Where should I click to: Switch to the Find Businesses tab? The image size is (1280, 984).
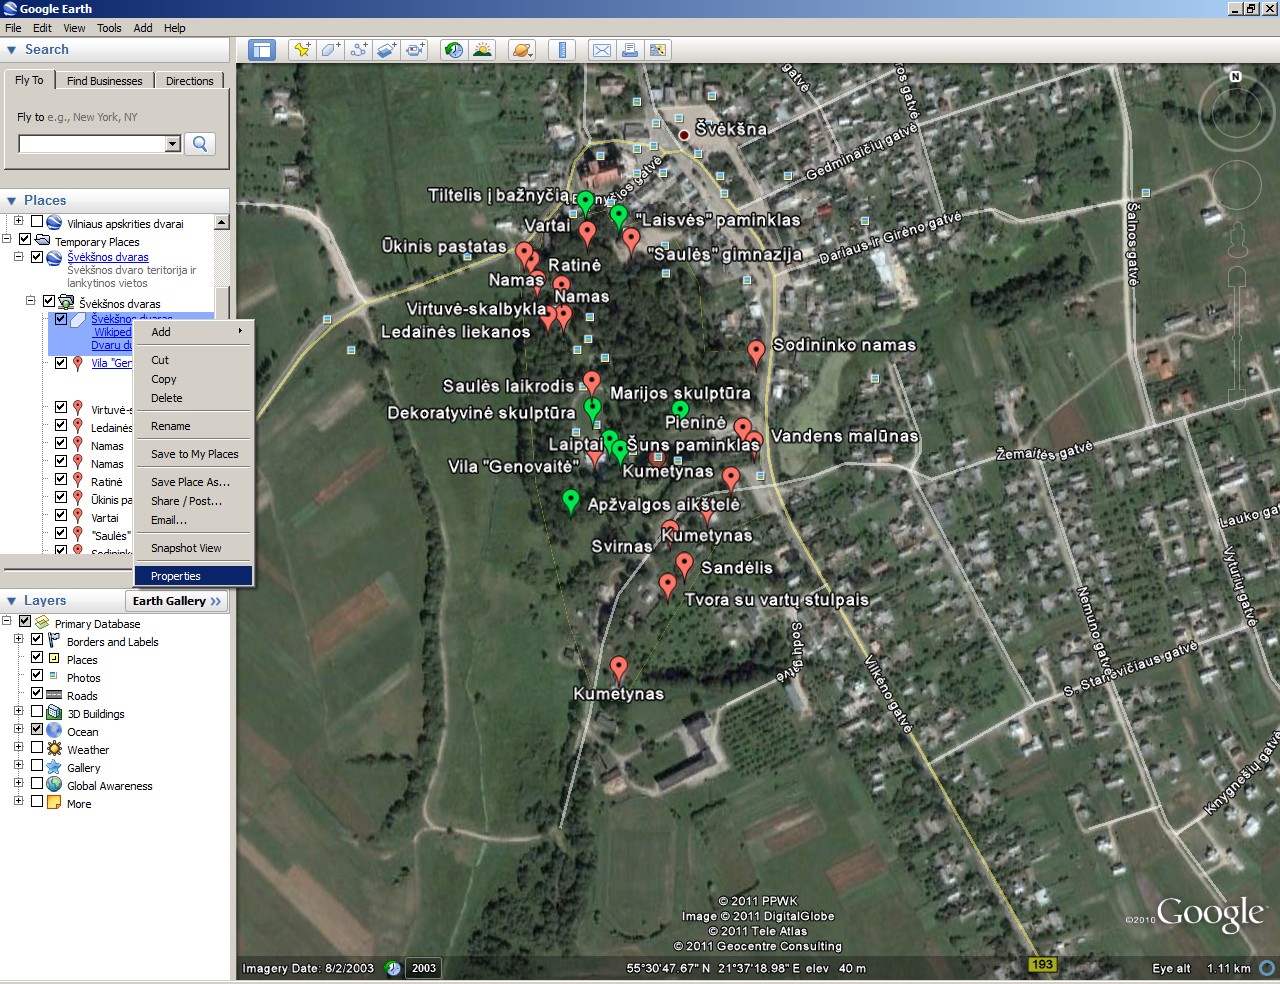(104, 81)
